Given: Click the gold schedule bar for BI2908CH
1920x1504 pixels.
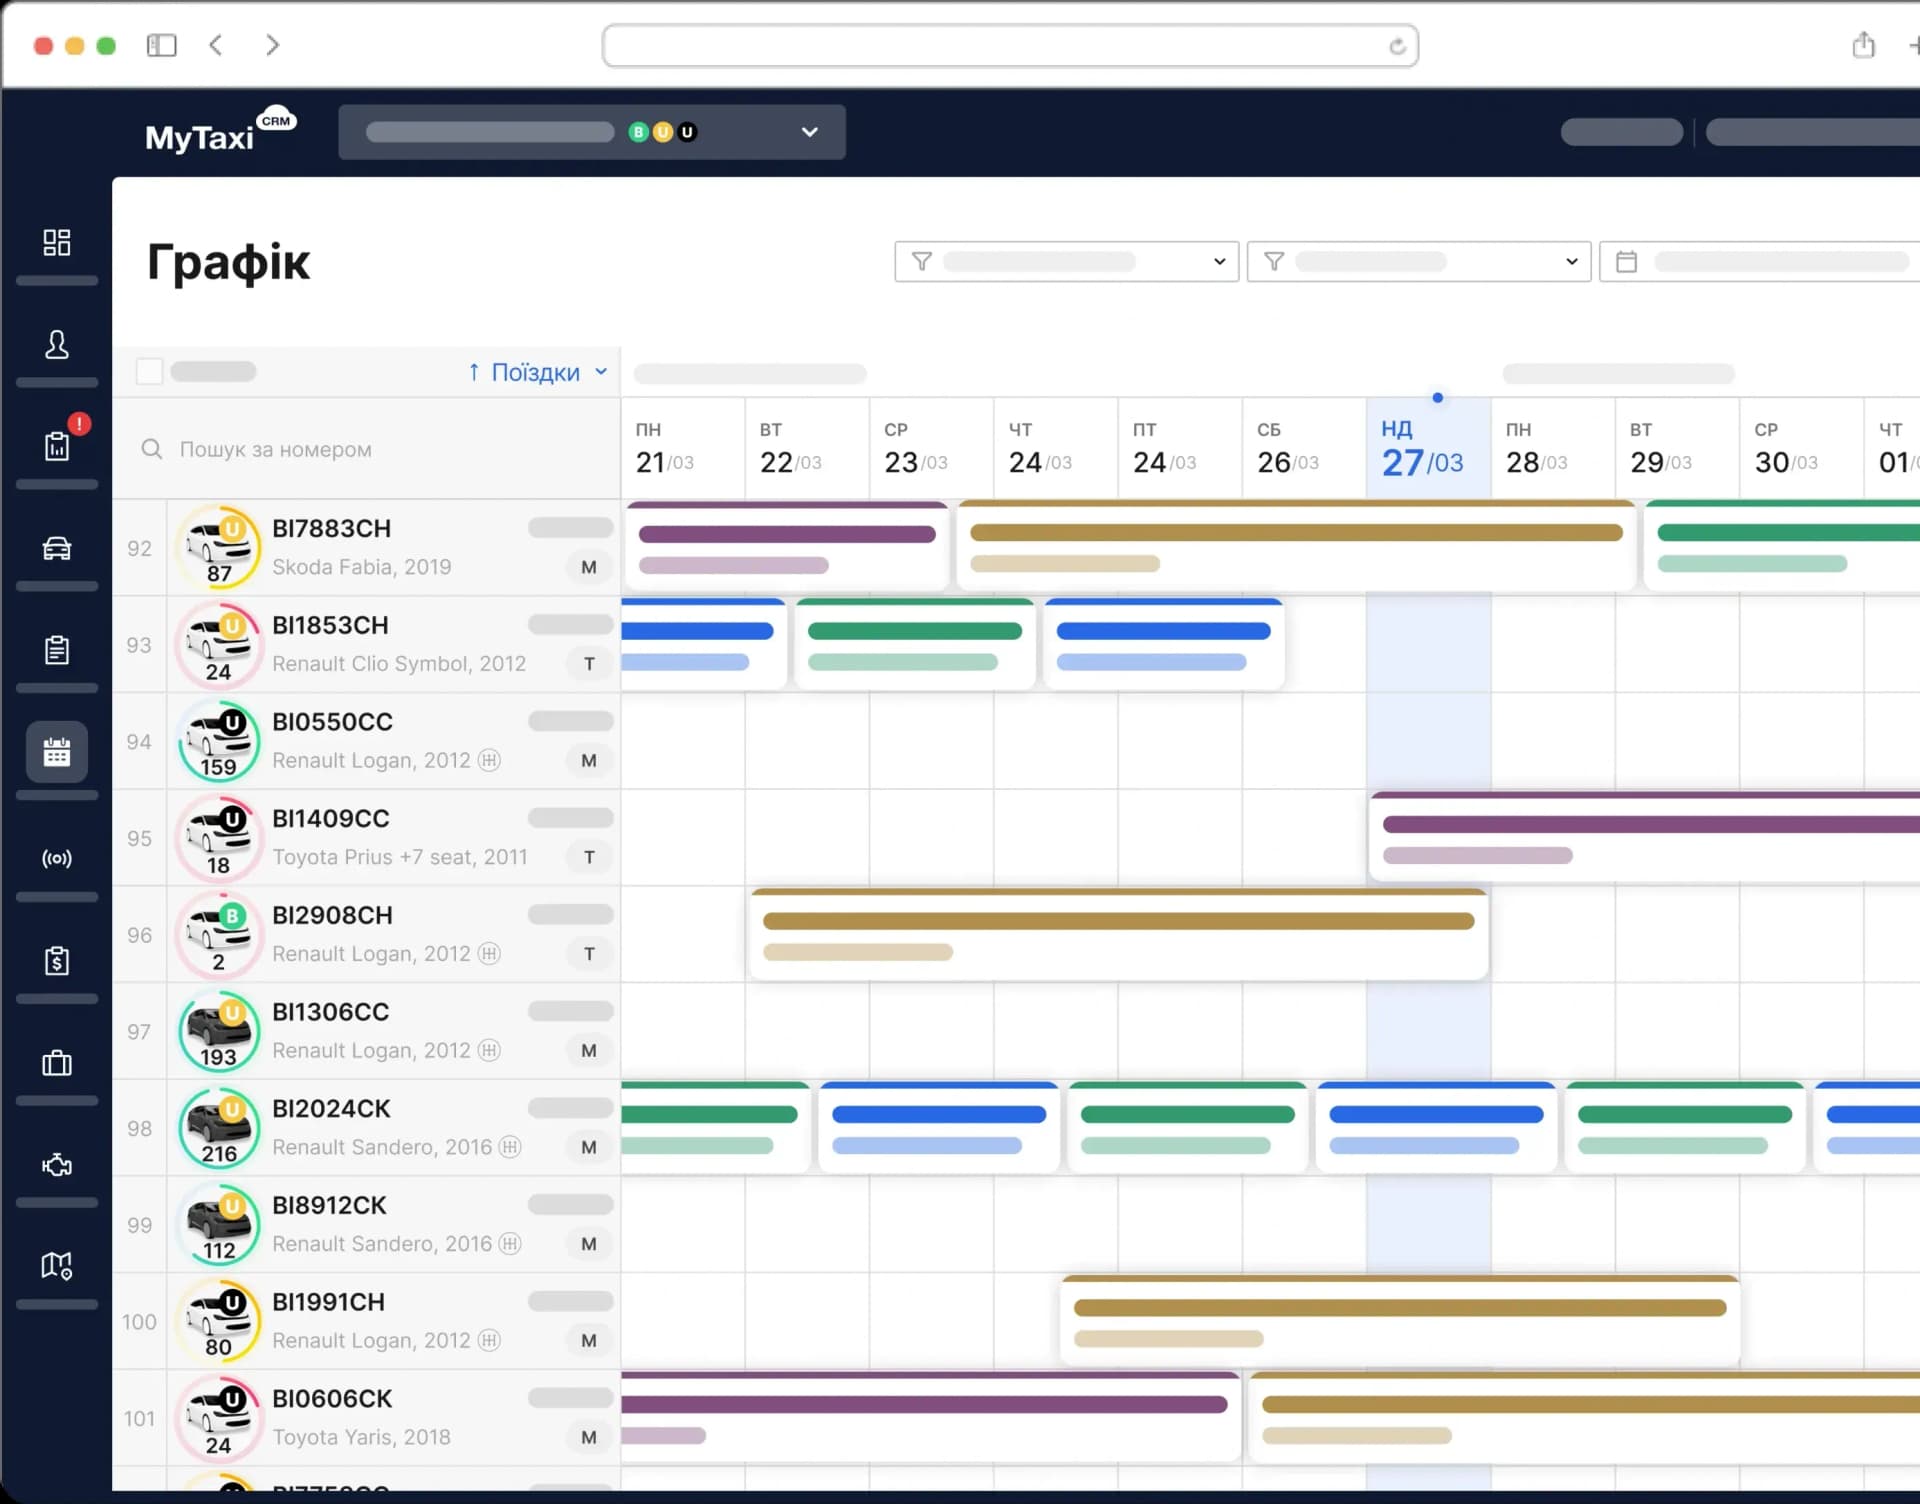Looking at the screenshot, I should coord(1118,922).
